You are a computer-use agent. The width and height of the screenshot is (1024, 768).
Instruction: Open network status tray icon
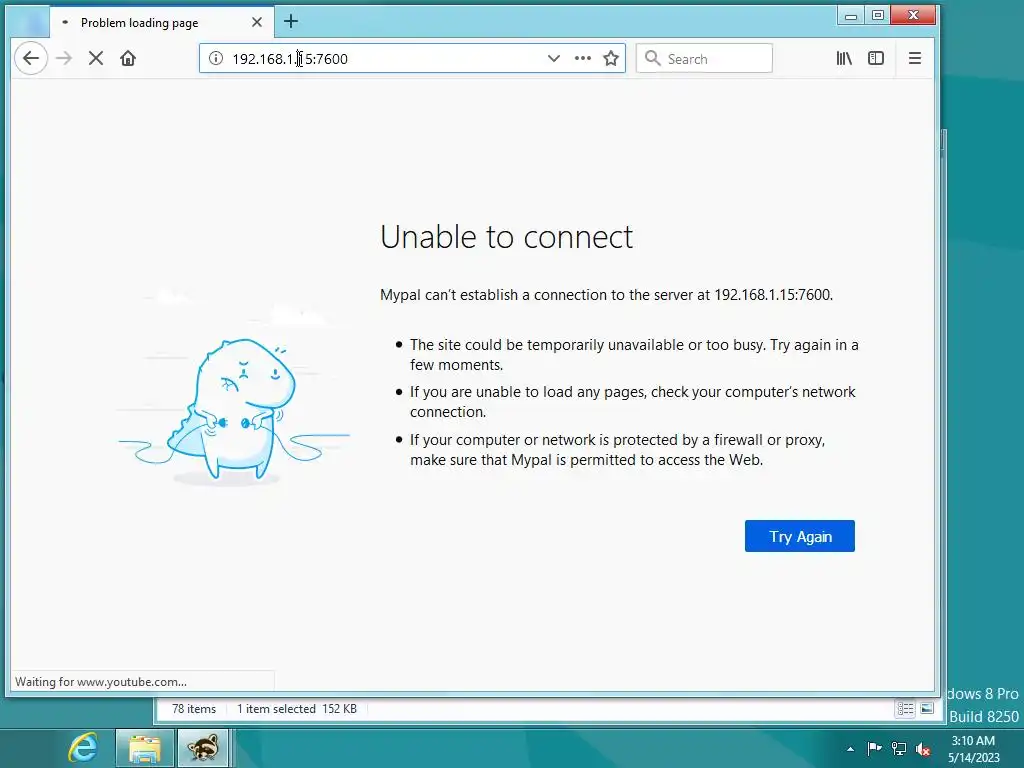899,748
